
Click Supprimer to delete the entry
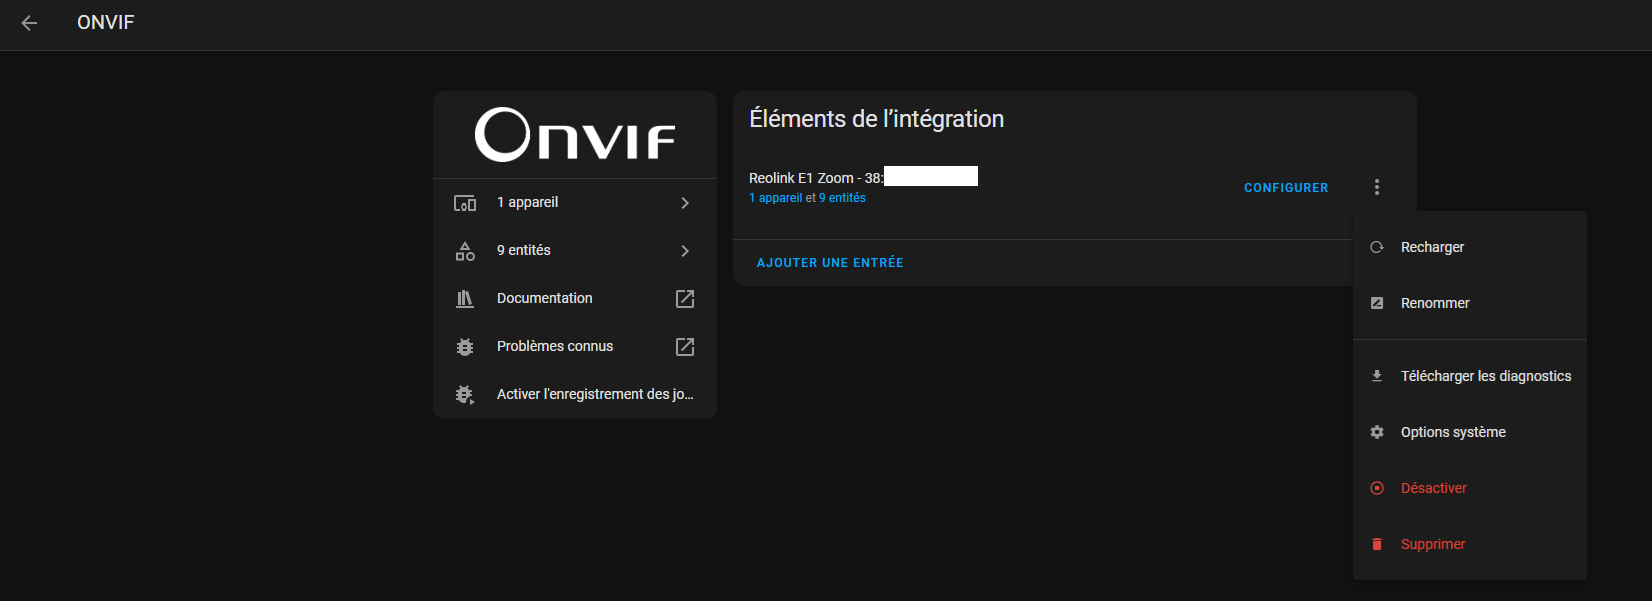[1432, 544]
